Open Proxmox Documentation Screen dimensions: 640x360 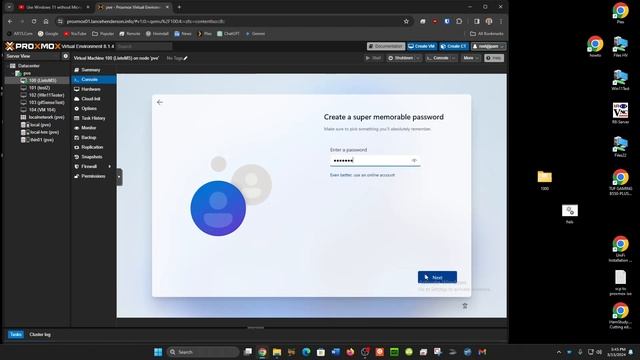pyautogui.click(x=386, y=47)
